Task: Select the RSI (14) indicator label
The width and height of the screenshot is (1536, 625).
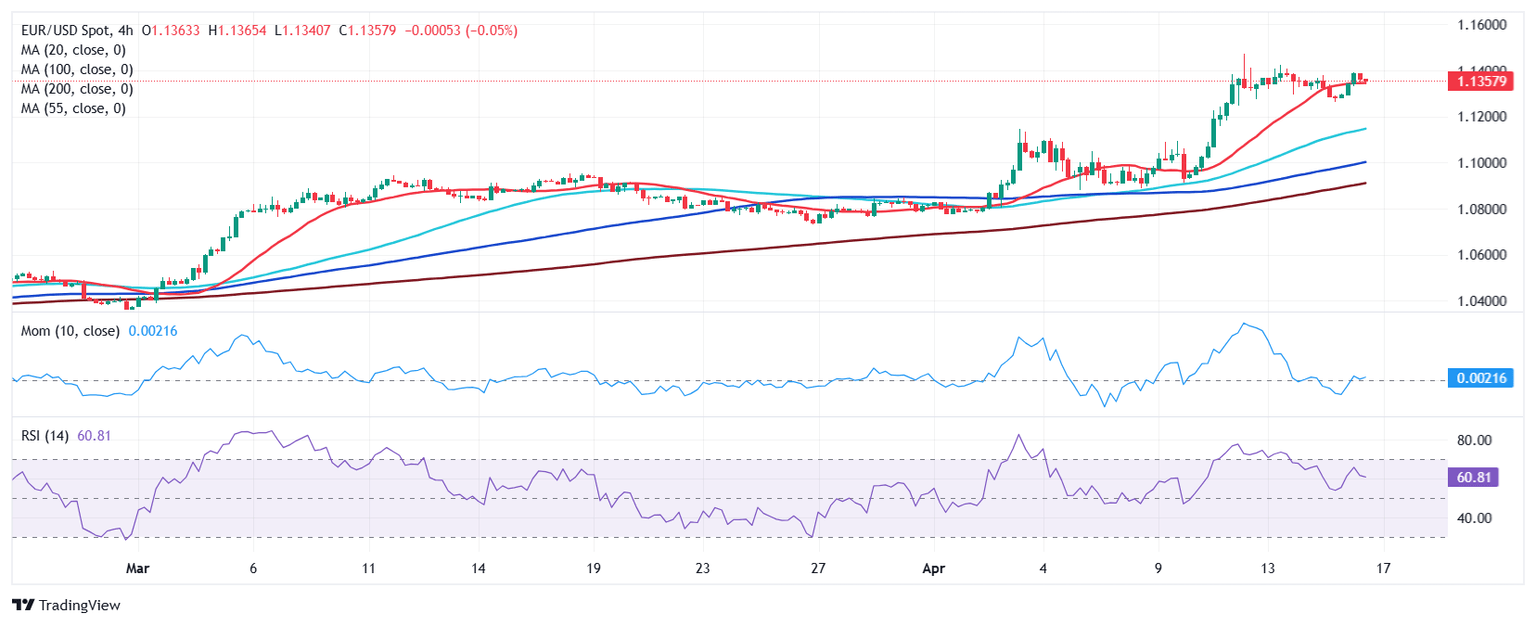Action: coord(46,436)
